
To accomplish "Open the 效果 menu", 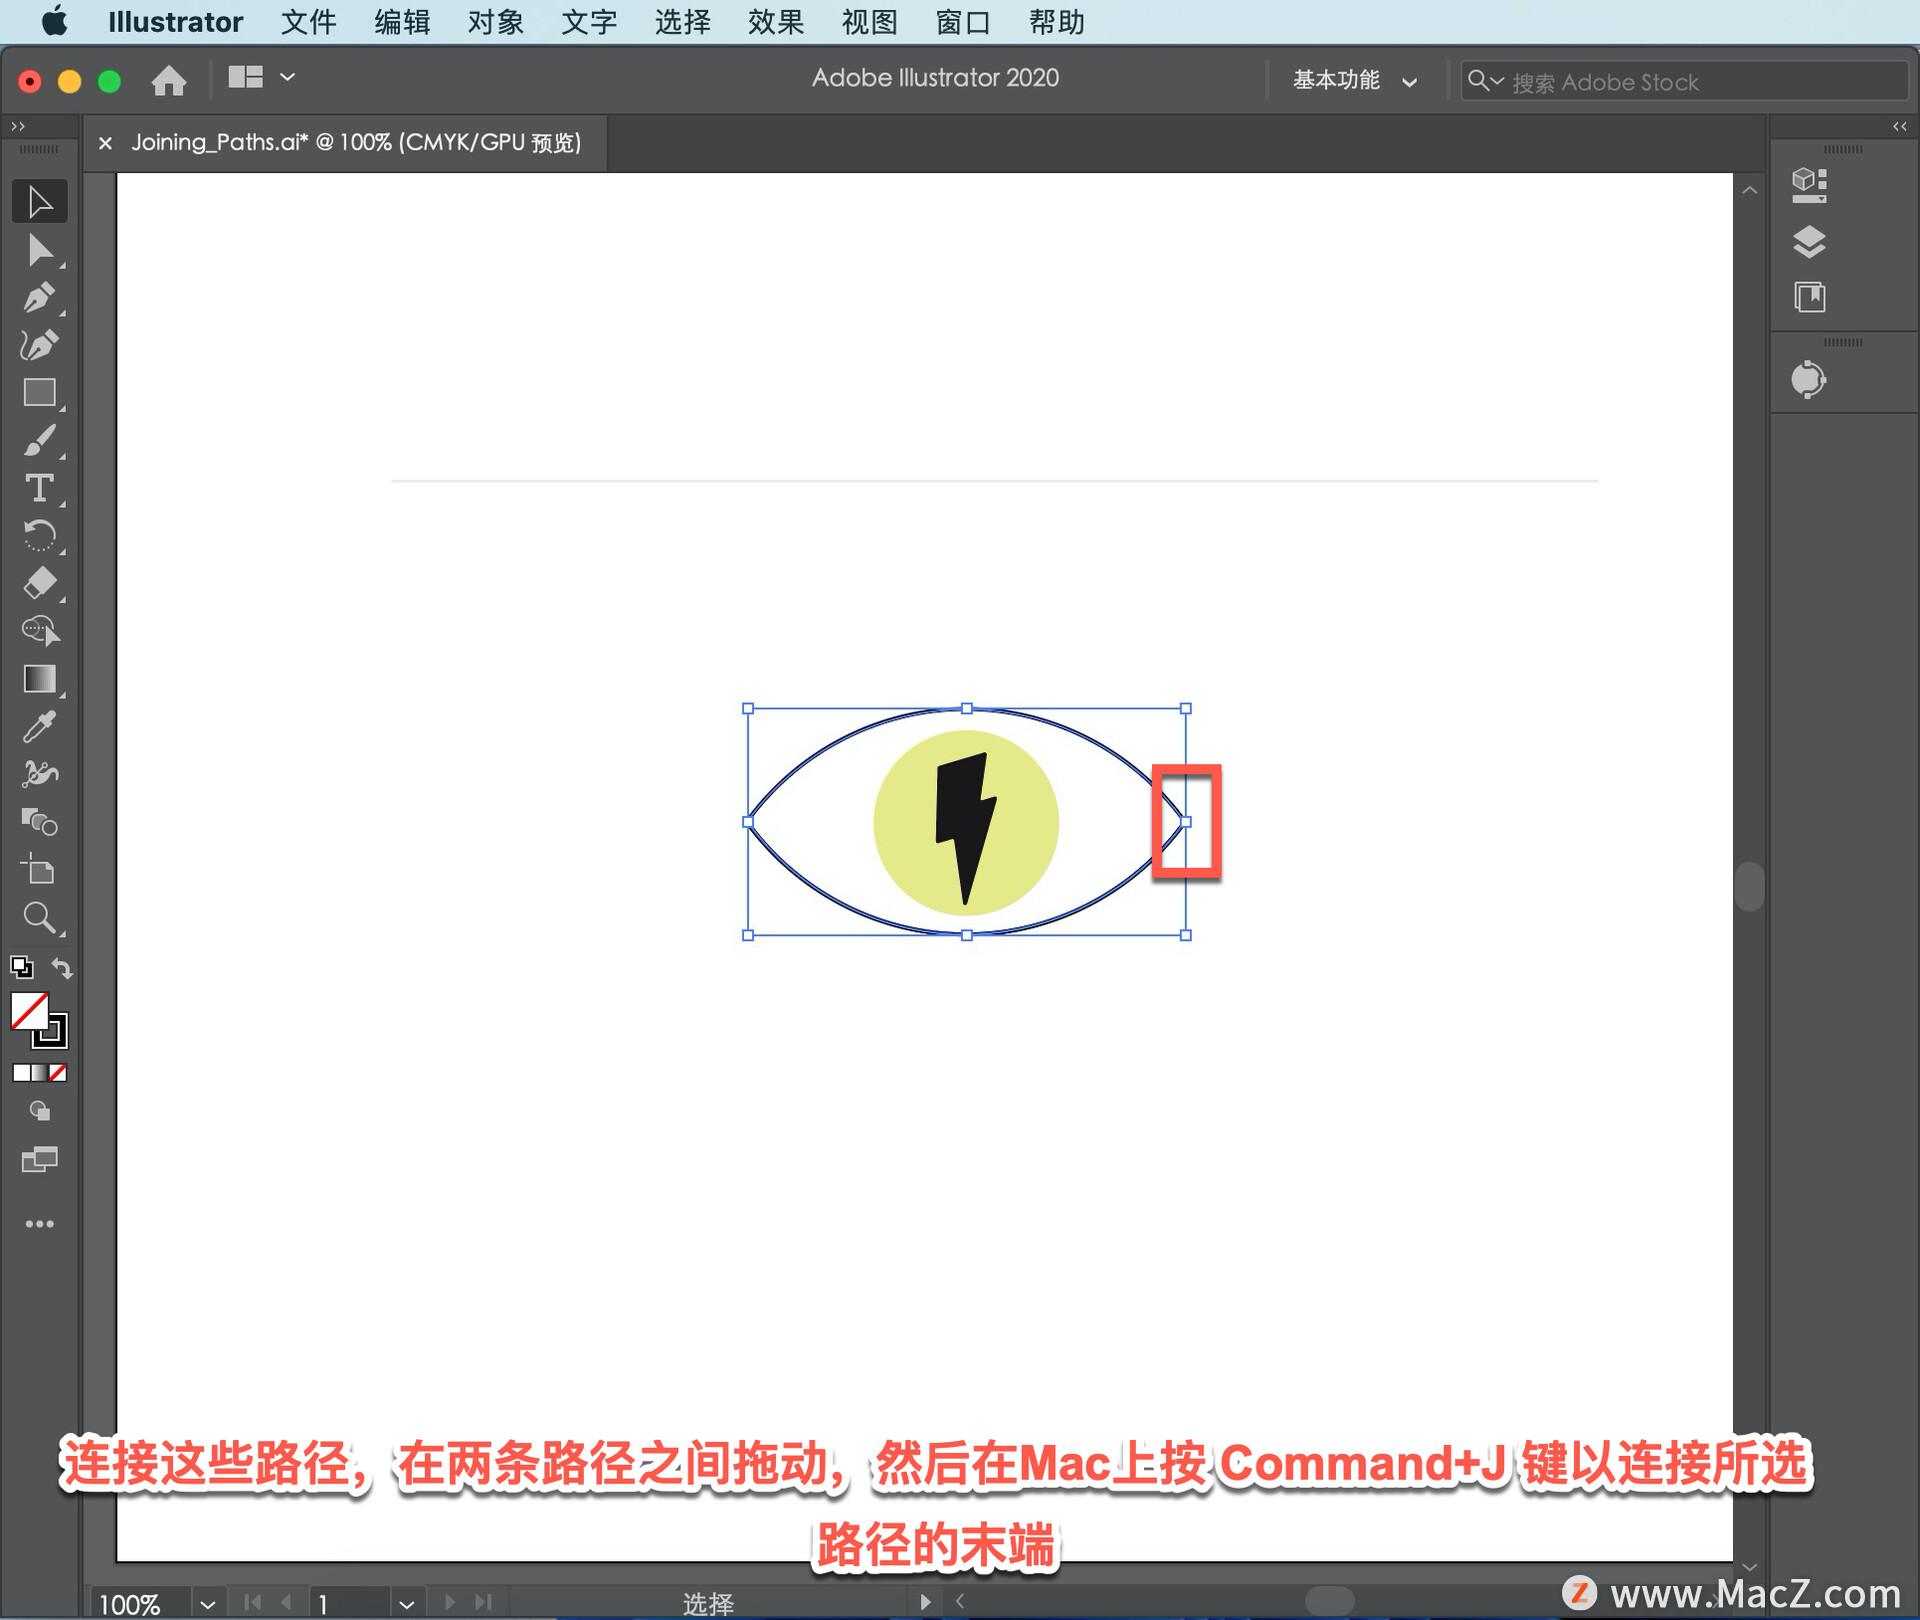I will coord(775,22).
